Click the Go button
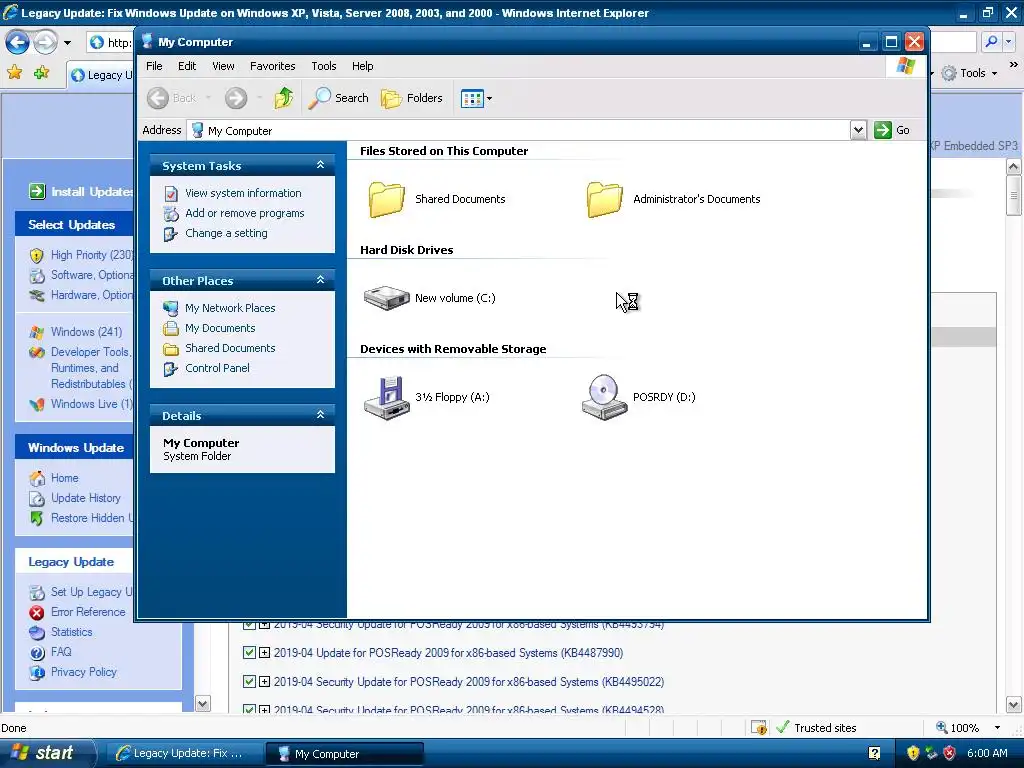This screenshot has height=768, width=1024. coord(892,130)
